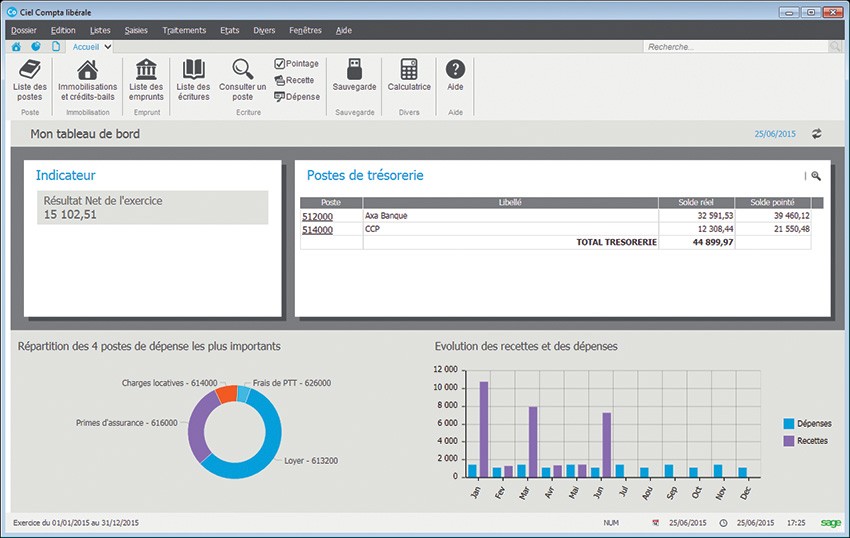Viewport: 850px width, 538px height.
Task: Open the Saisies menu
Action: click(x=136, y=30)
